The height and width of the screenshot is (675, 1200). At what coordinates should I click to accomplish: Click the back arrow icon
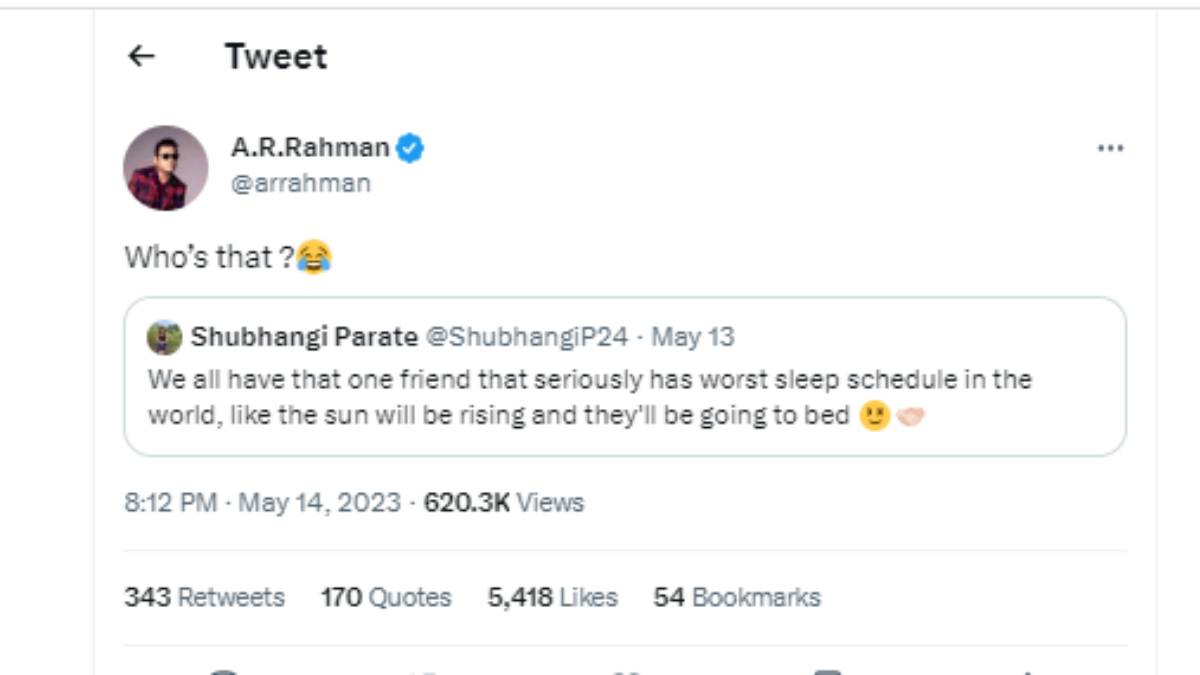142,56
